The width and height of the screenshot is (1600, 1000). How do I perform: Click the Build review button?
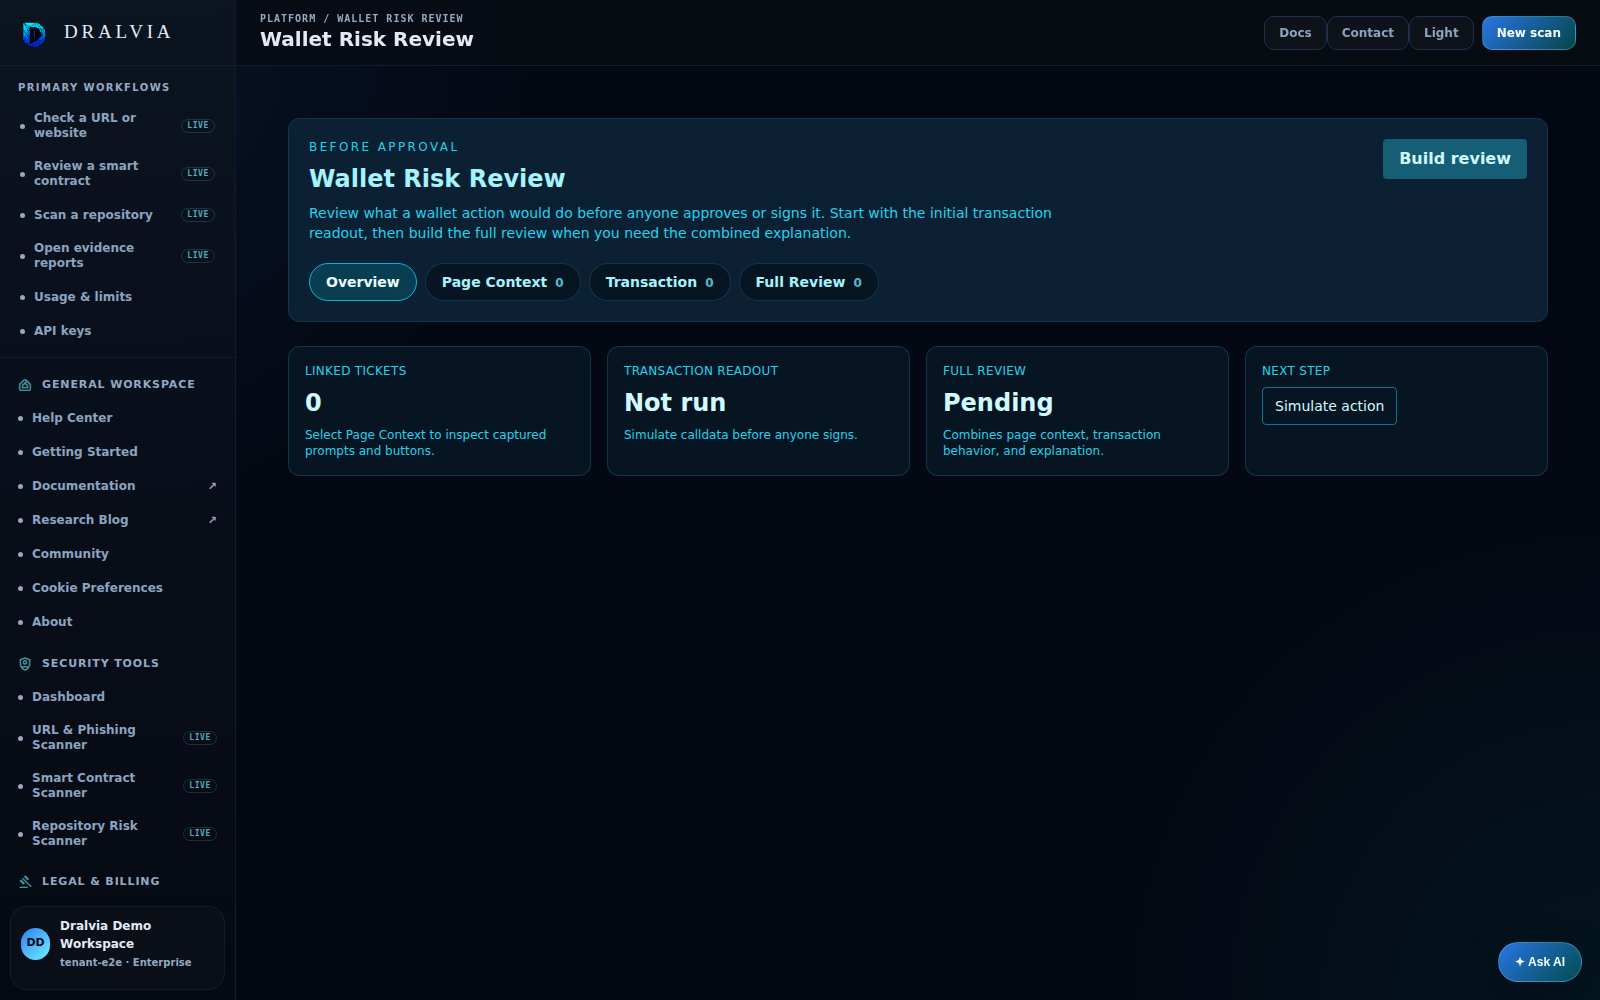pos(1455,159)
